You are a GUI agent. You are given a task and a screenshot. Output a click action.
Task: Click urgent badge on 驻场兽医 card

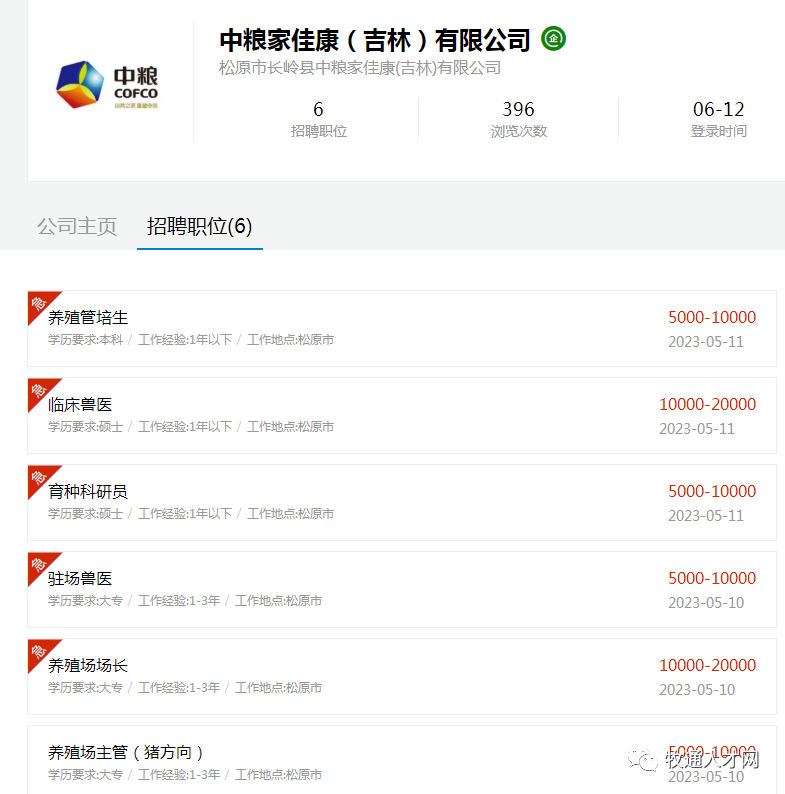pos(40,565)
